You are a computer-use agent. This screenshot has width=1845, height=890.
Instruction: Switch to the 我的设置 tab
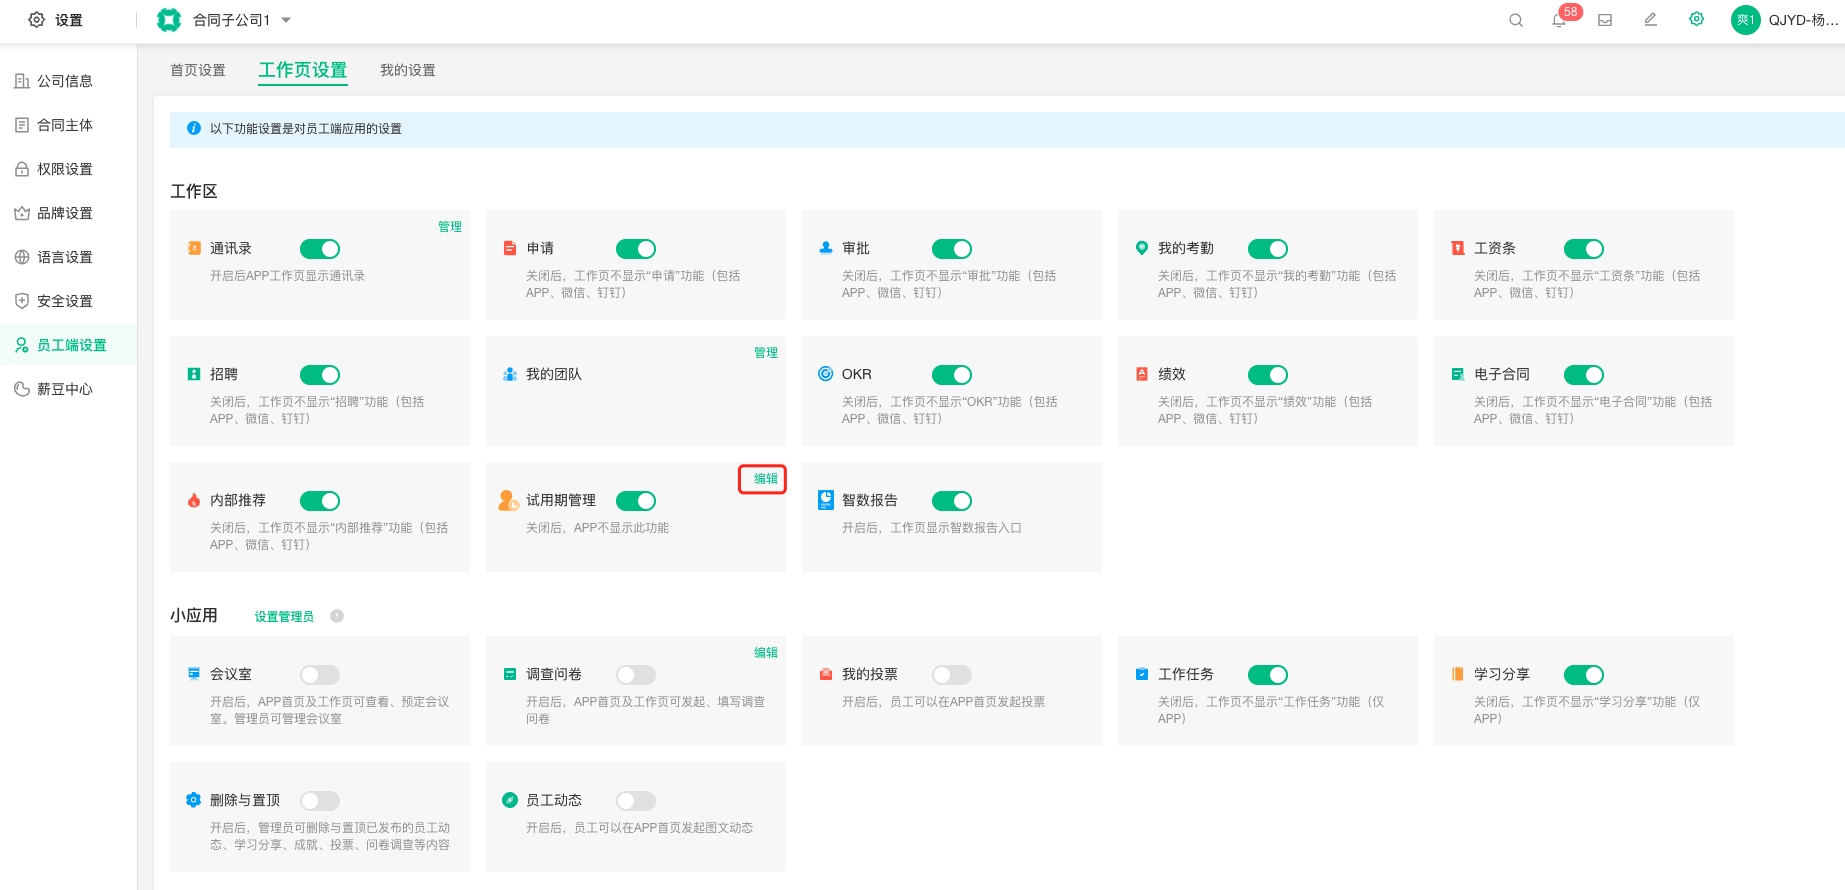pyautogui.click(x=408, y=70)
